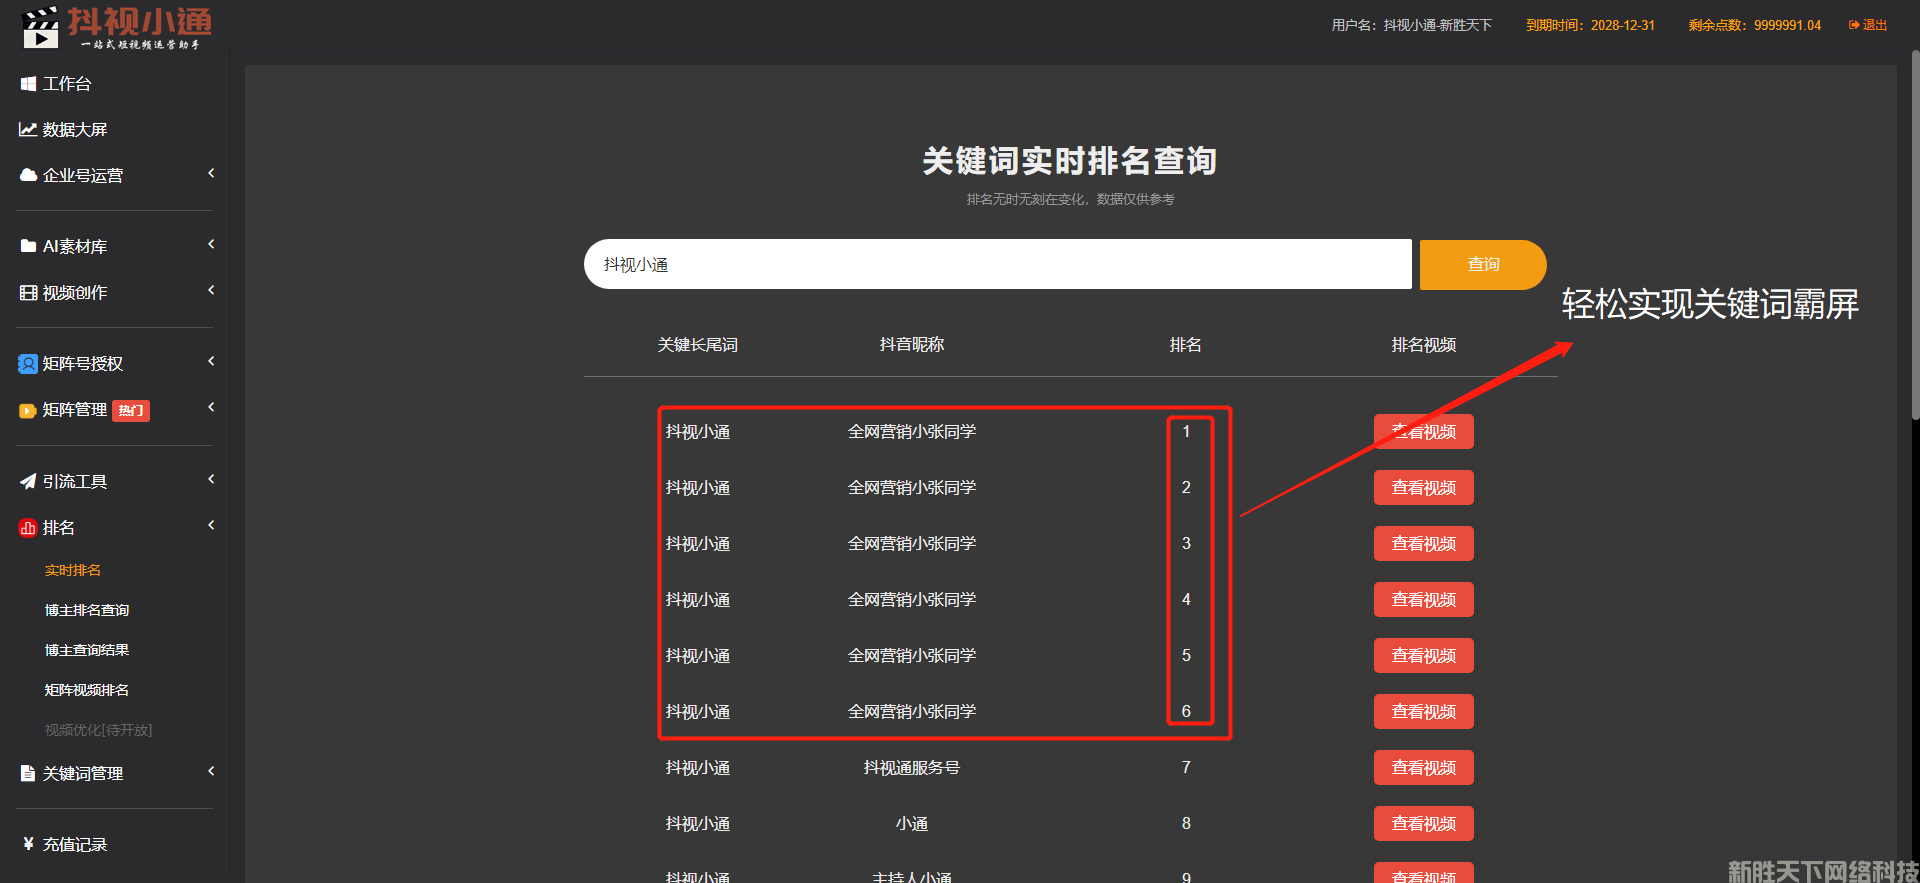Viewport: 1920px width, 883px height.
Task: Expand the 关键词管理 chevron
Action: (211, 772)
